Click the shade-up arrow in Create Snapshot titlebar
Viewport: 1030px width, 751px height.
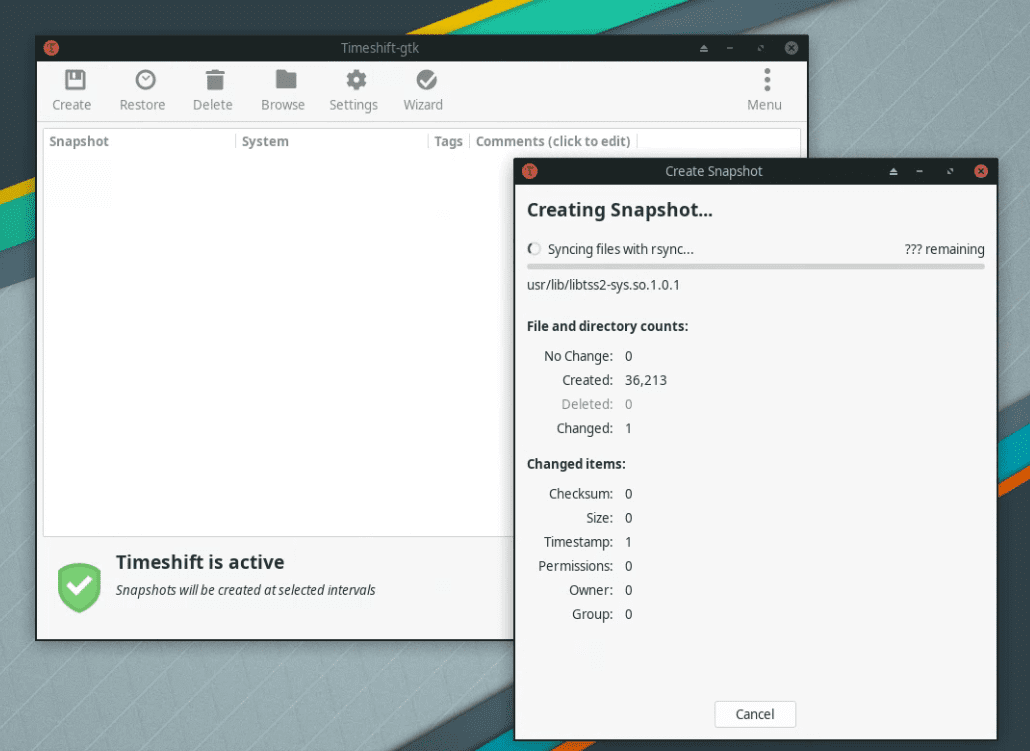893,171
